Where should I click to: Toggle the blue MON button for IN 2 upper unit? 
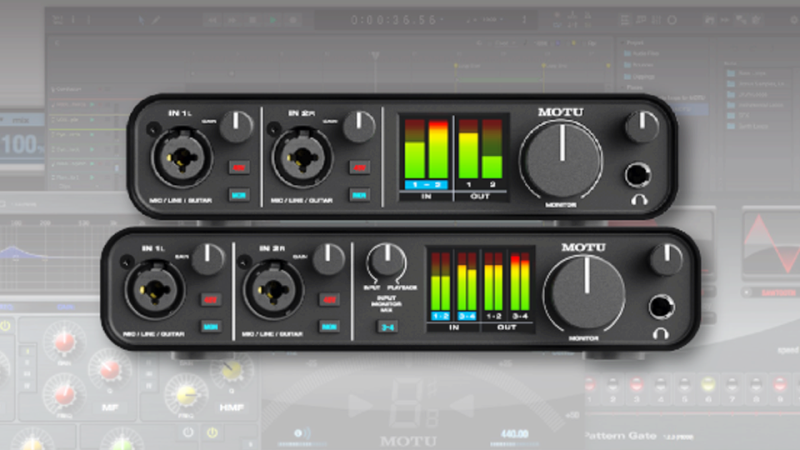pyautogui.click(x=360, y=194)
